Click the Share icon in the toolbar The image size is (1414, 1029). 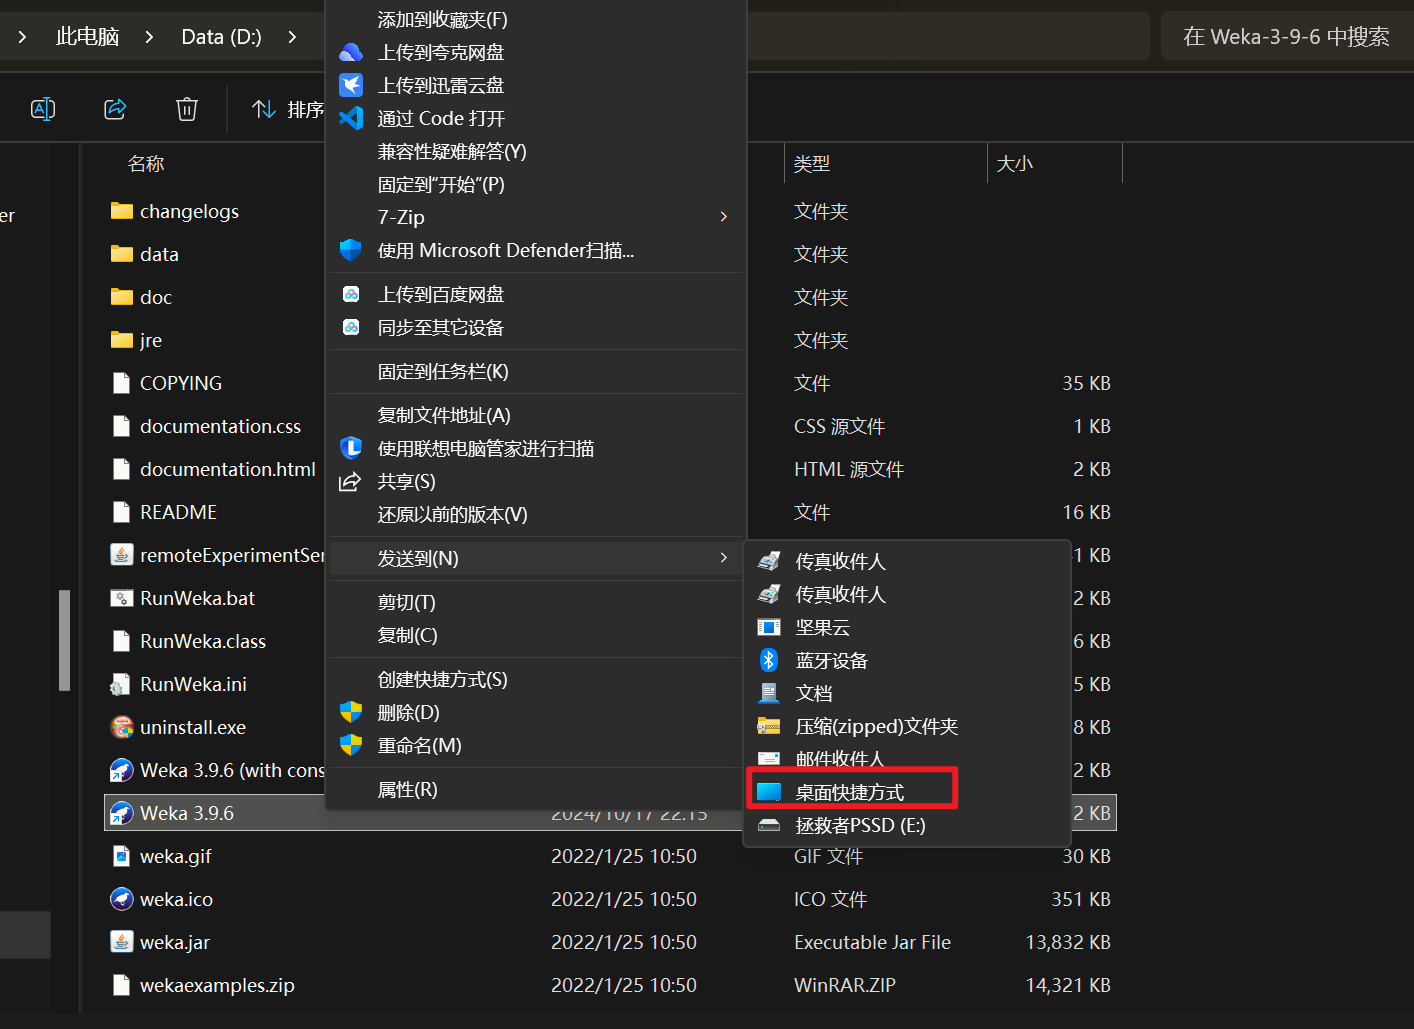[x=115, y=109]
